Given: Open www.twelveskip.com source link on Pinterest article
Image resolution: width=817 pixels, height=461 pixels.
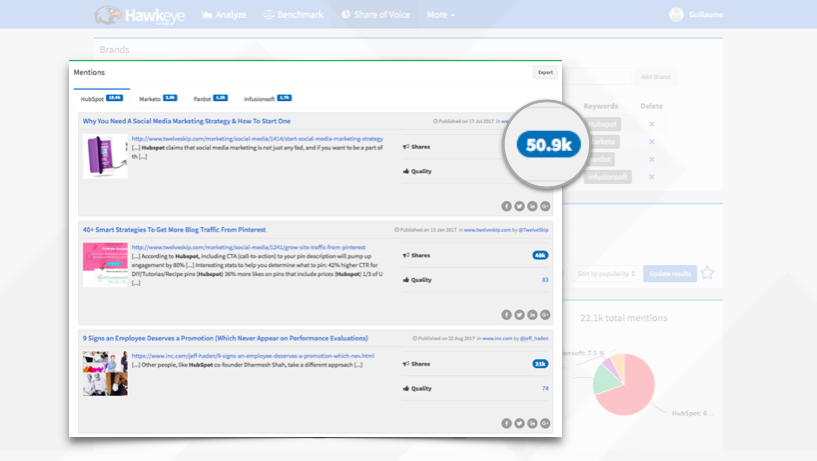Looking at the screenshot, I should pos(487,230).
